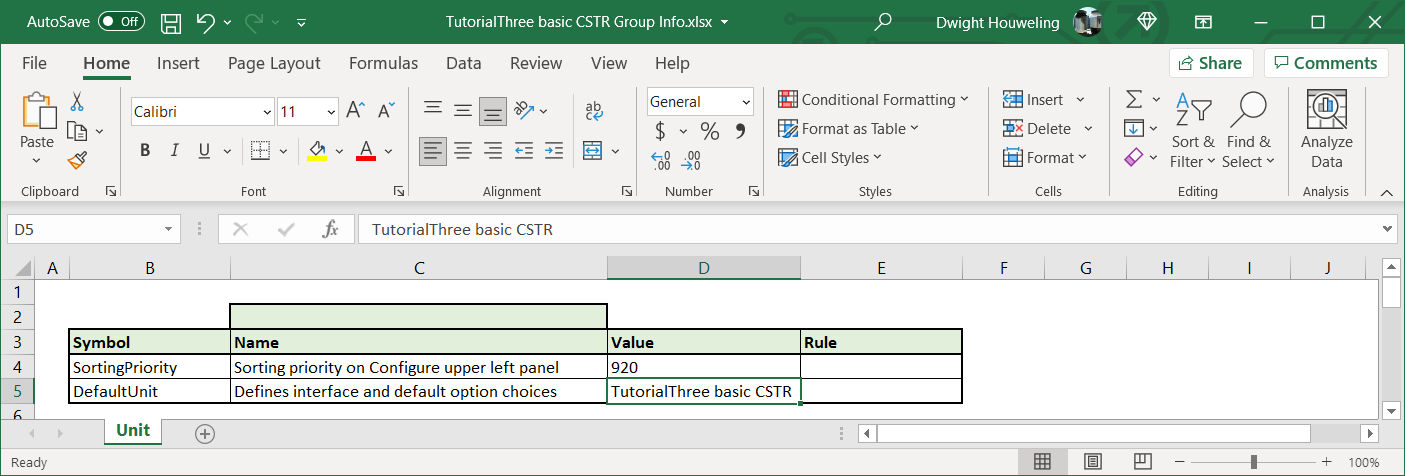Toggle Italic formatting
1405x476 pixels.
click(175, 151)
